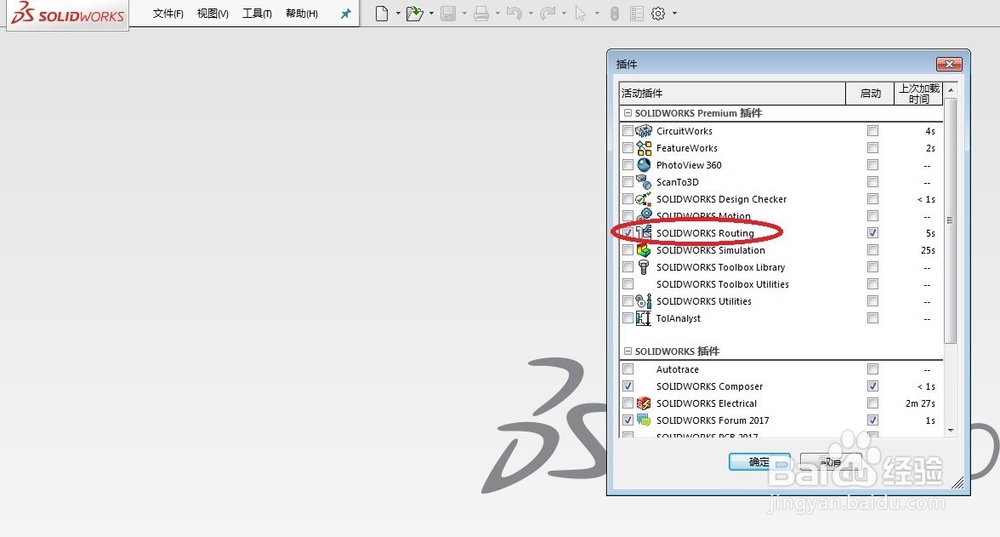Tick the Autotrace active add-in checkbox
Viewport: 1000px width, 537px height.
[x=628, y=369]
